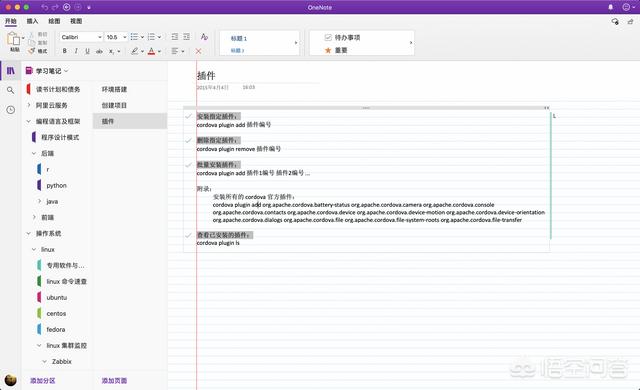Switch to the 视图 ribbon tab
The image size is (640, 390).
pos(76,21)
